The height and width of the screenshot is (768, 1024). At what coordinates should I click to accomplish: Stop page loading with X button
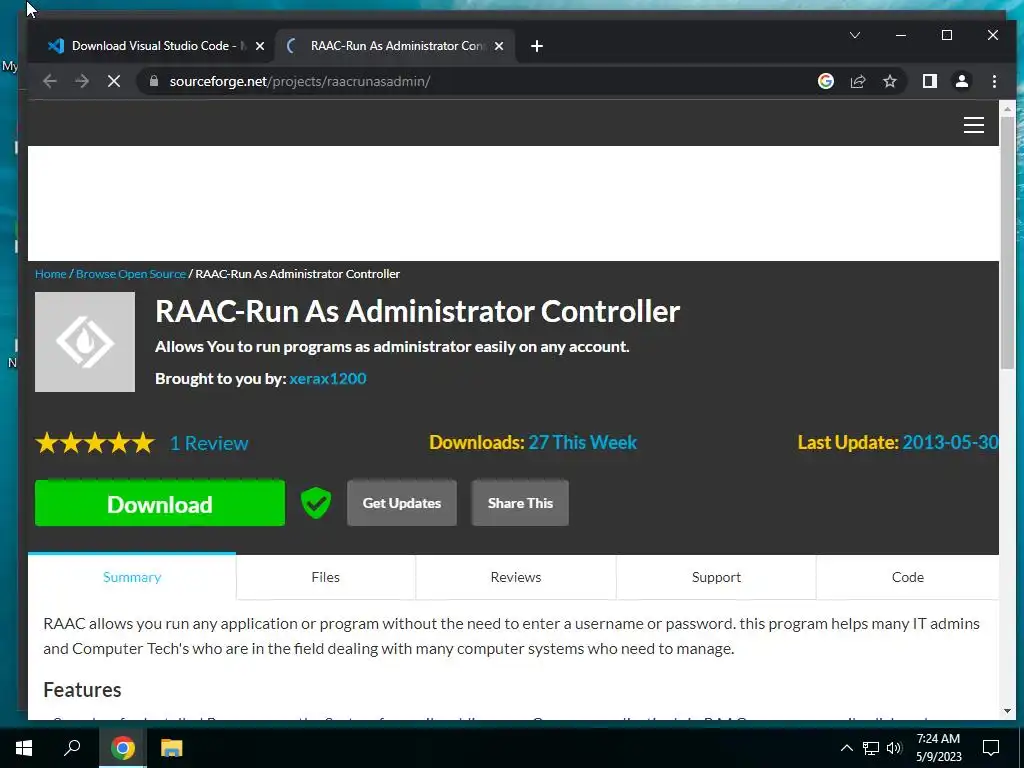click(114, 81)
